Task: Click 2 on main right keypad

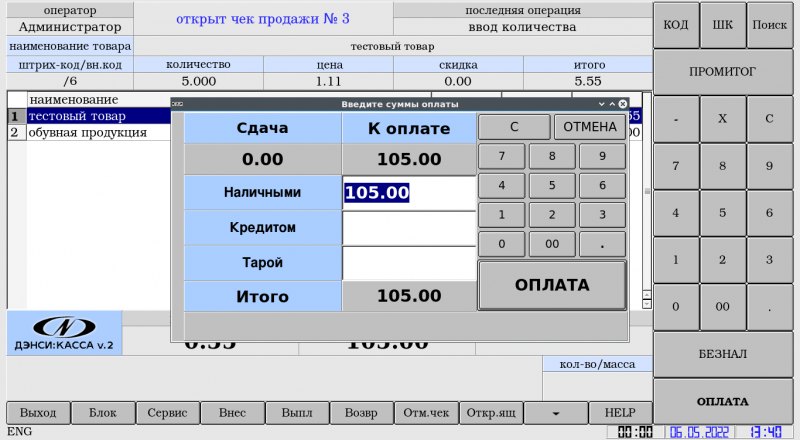Action: 722,260
